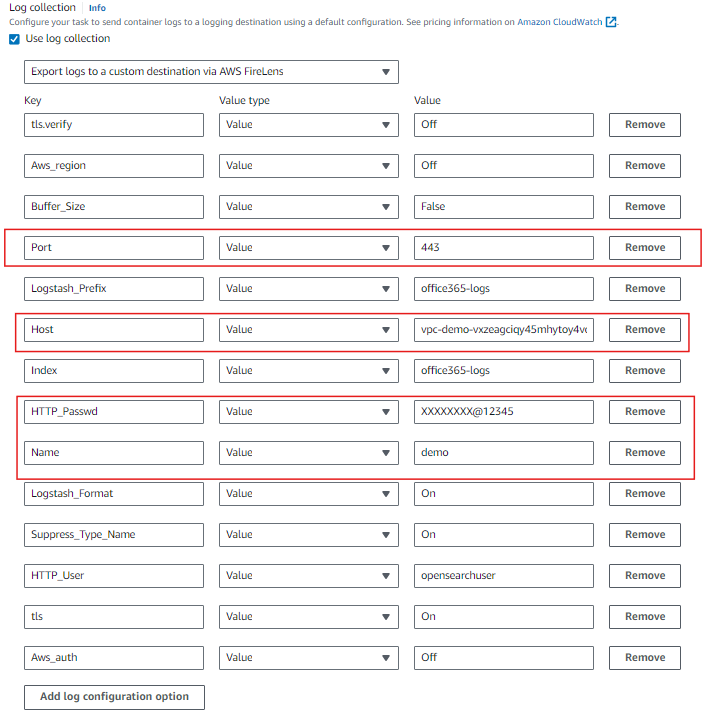The height and width of the screenshot is (714, 711).
Task: Click the Index value field office365-logs
Action: [503, 371]
